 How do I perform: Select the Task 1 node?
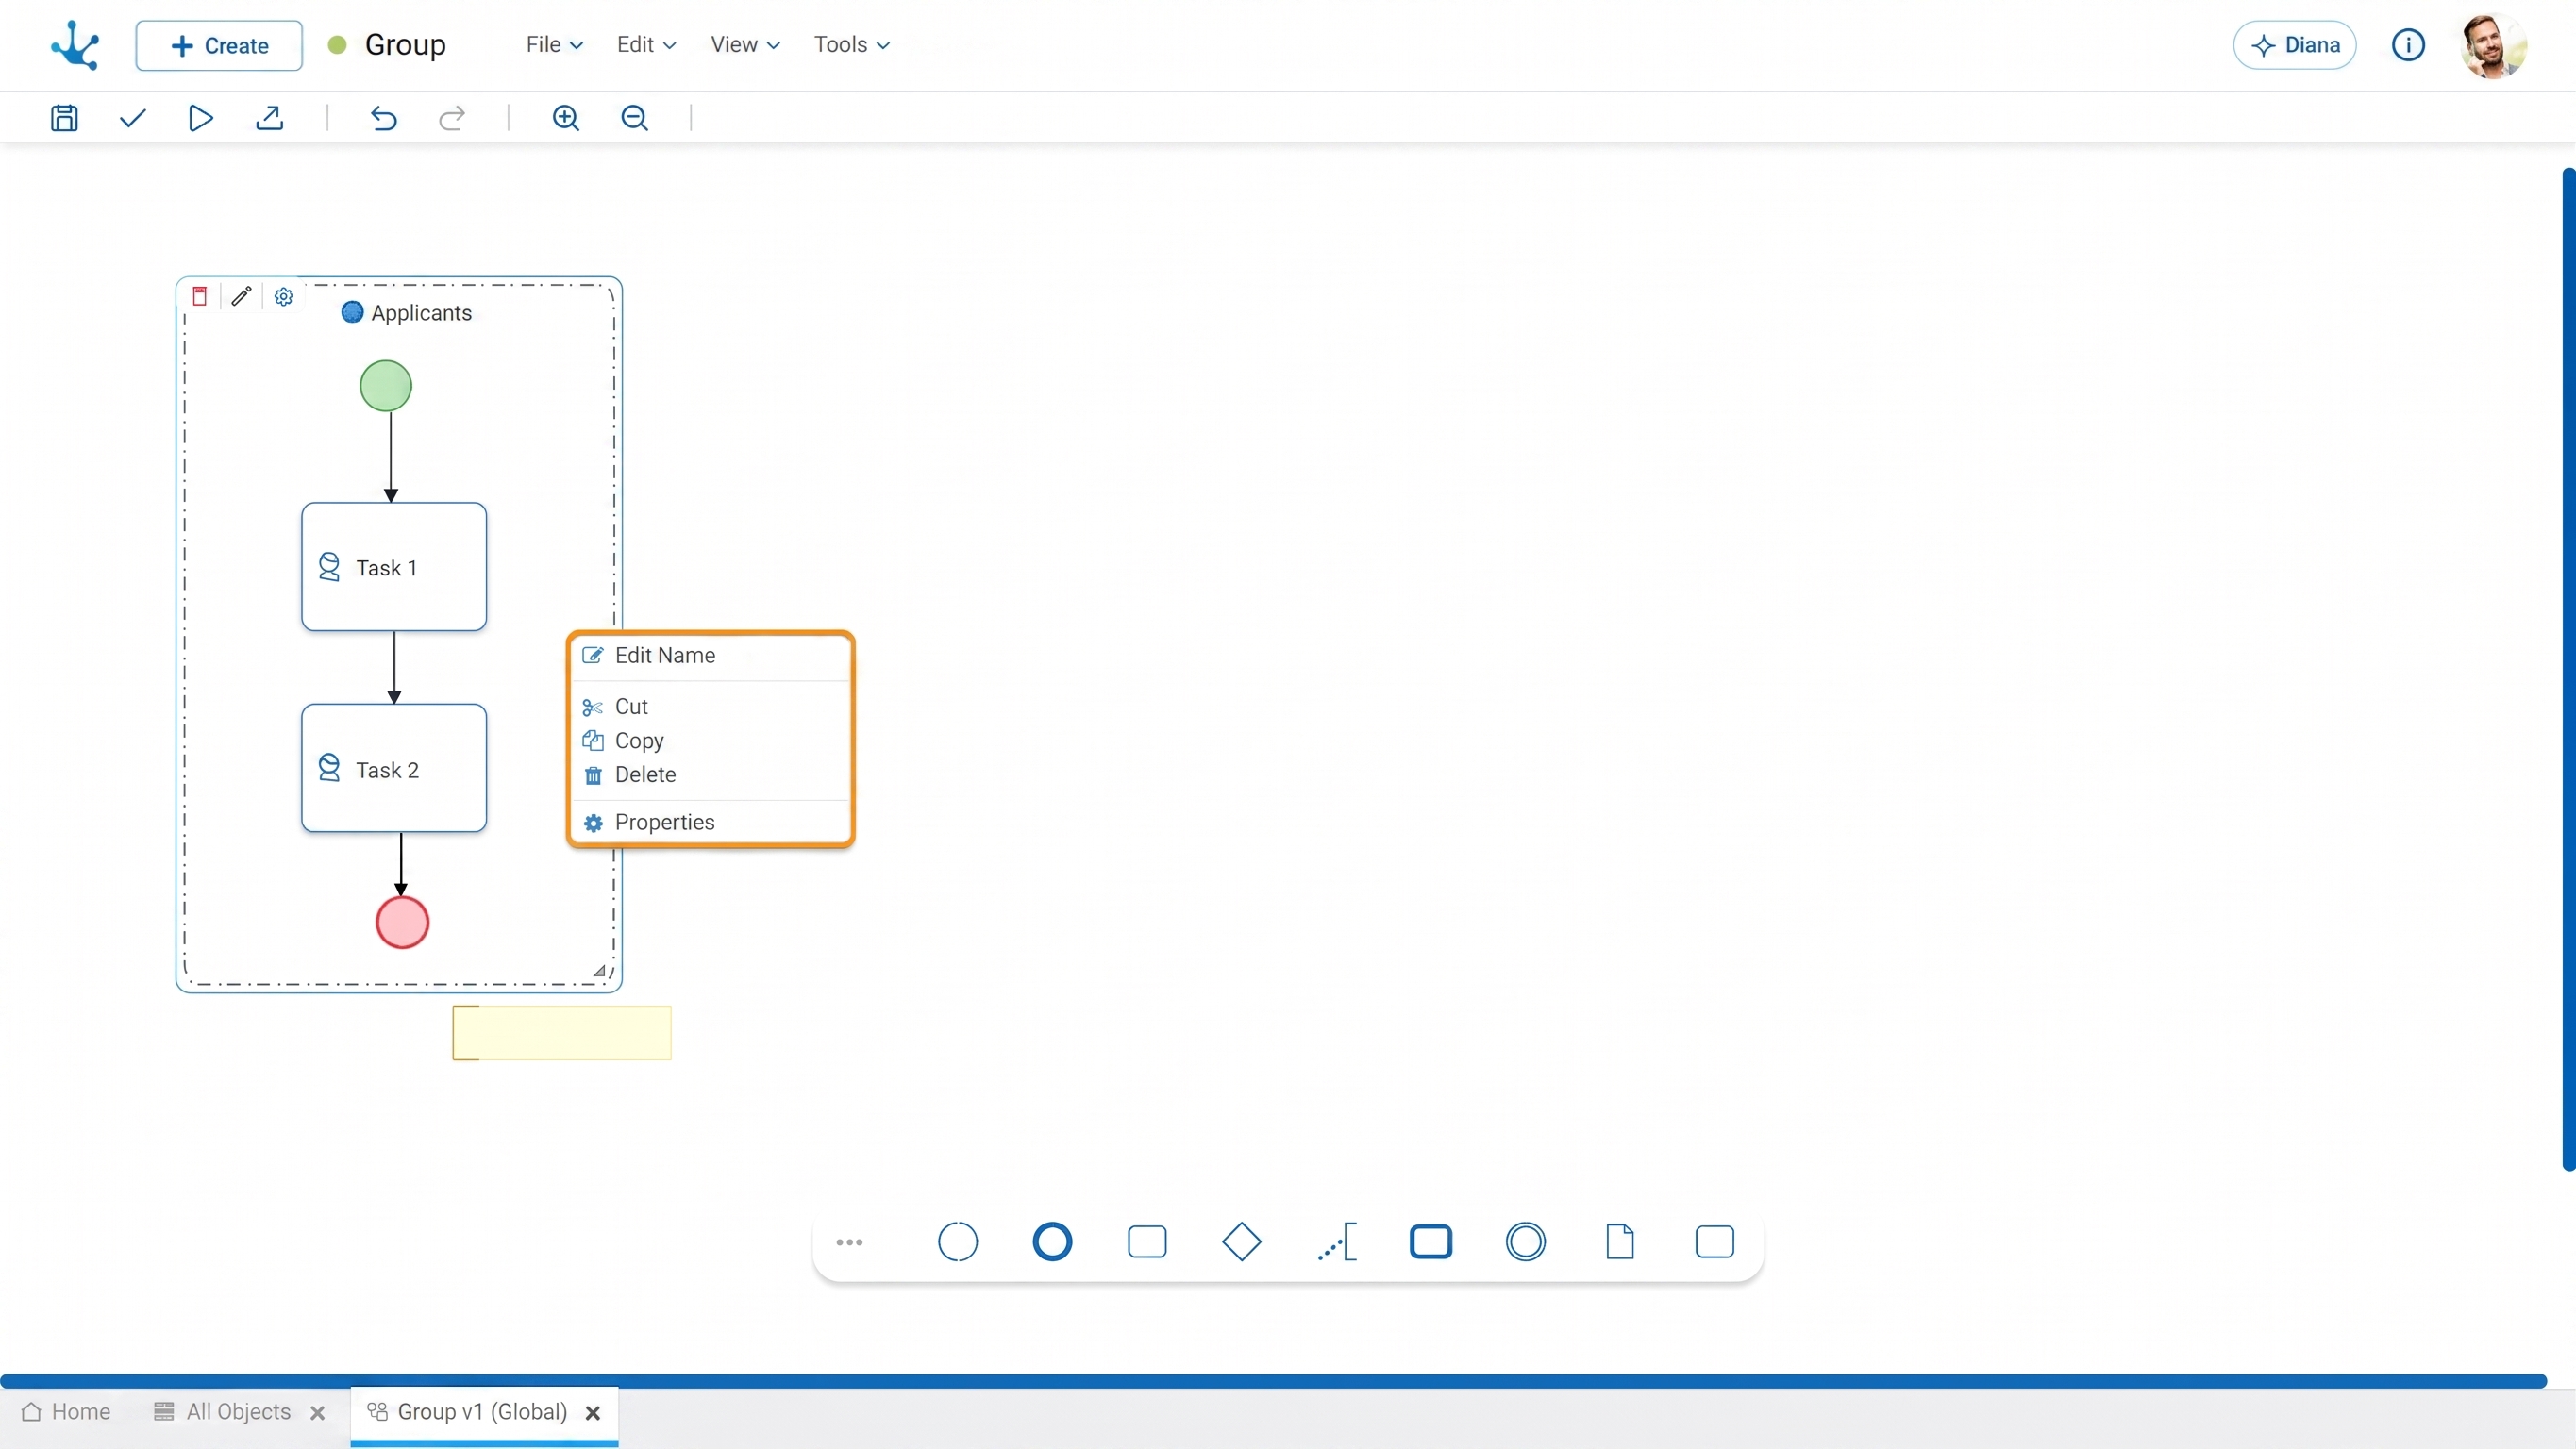pyautogui.click(x=394, y=567)
